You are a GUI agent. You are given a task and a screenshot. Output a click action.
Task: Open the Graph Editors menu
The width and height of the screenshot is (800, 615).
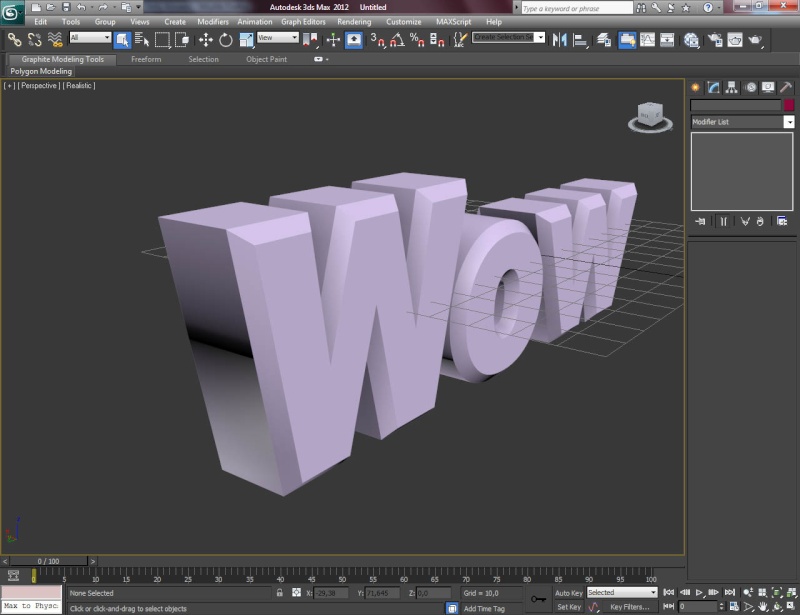(303, 22)
